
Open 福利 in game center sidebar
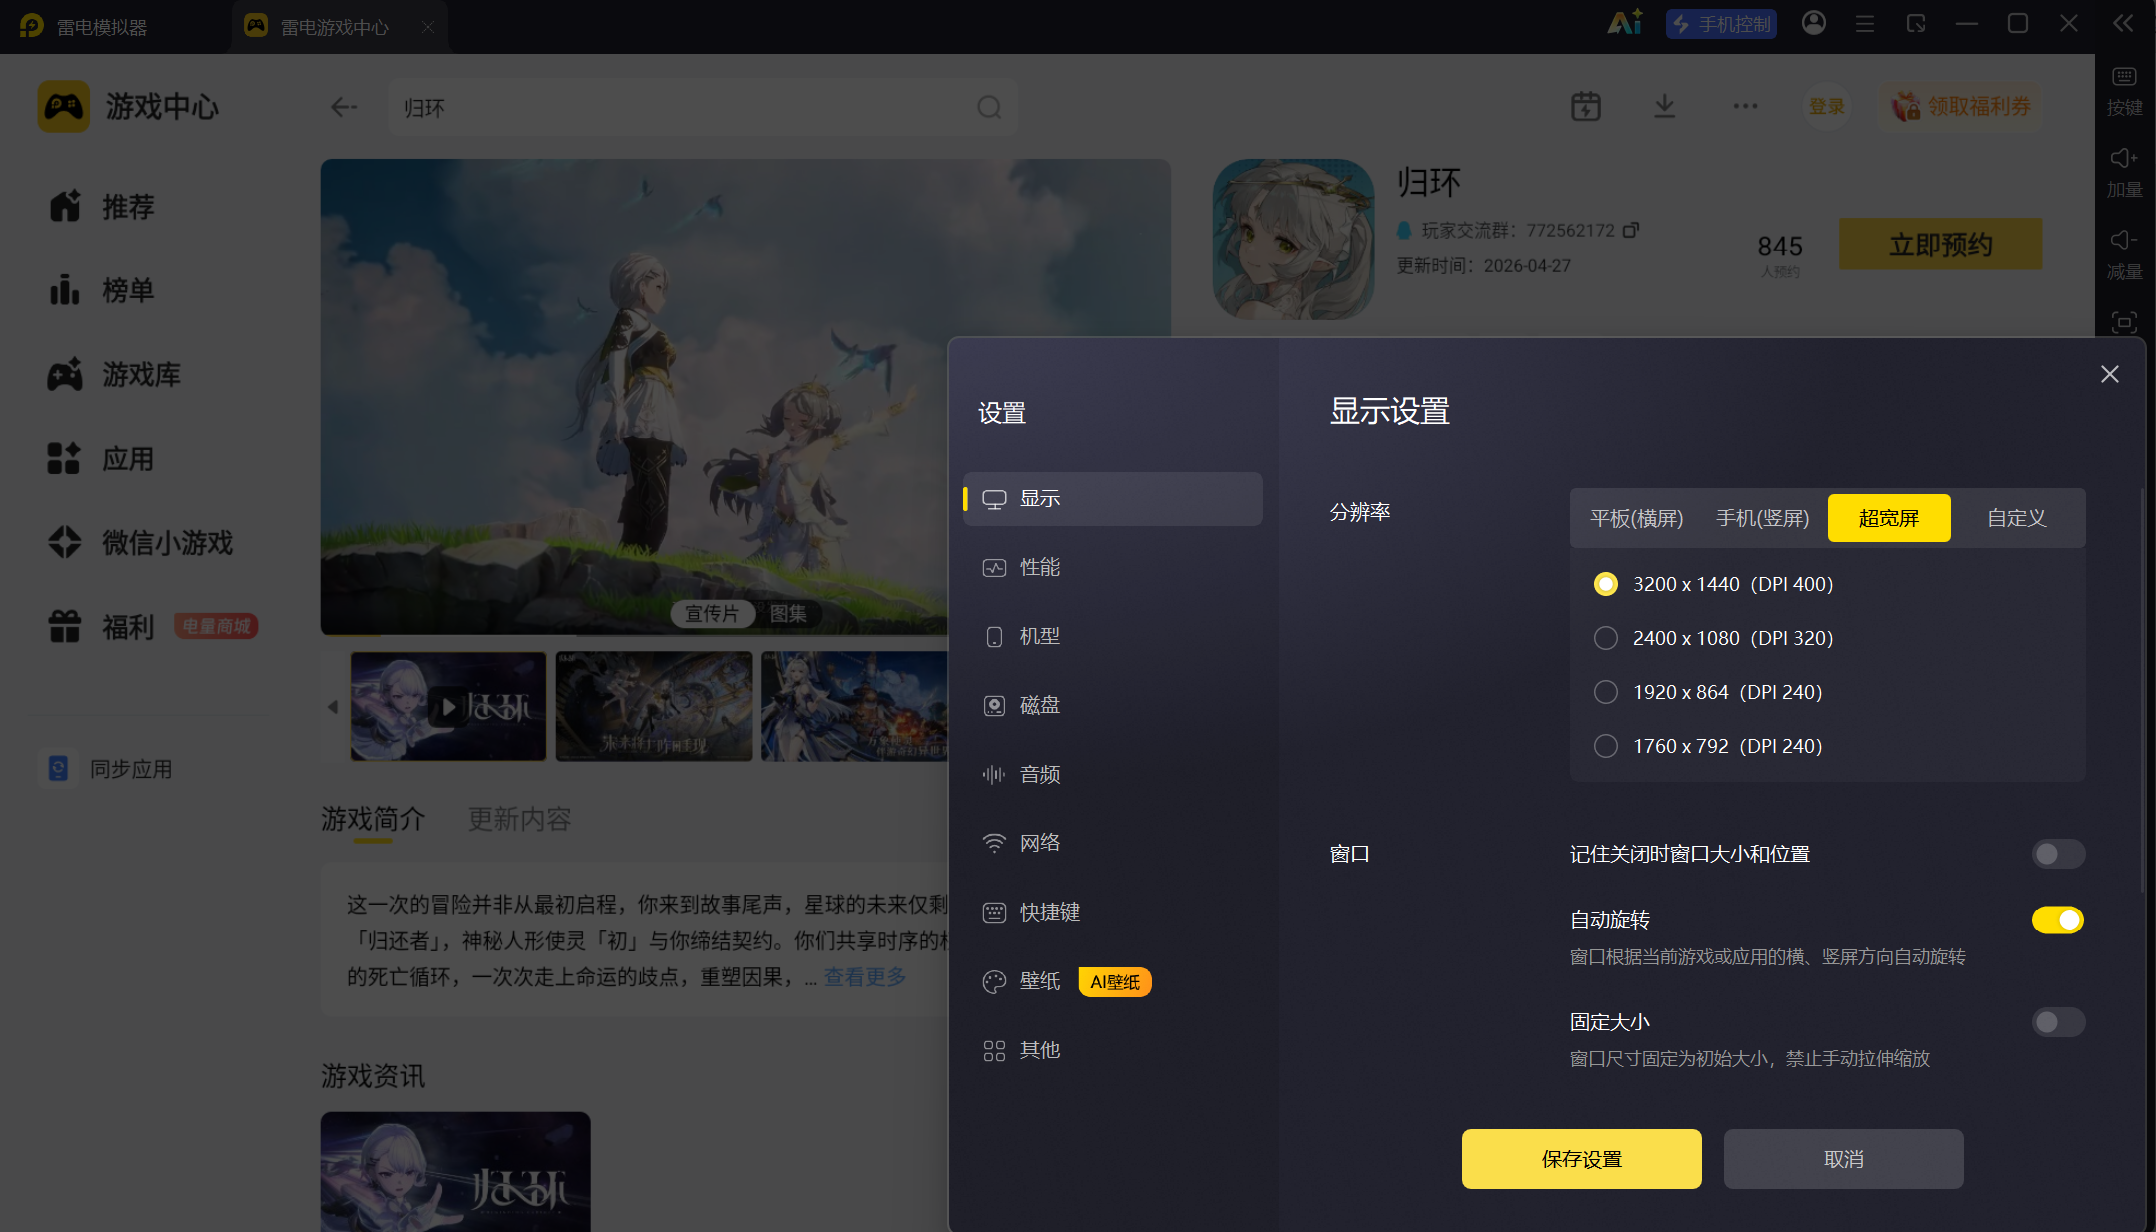[101, 627]
